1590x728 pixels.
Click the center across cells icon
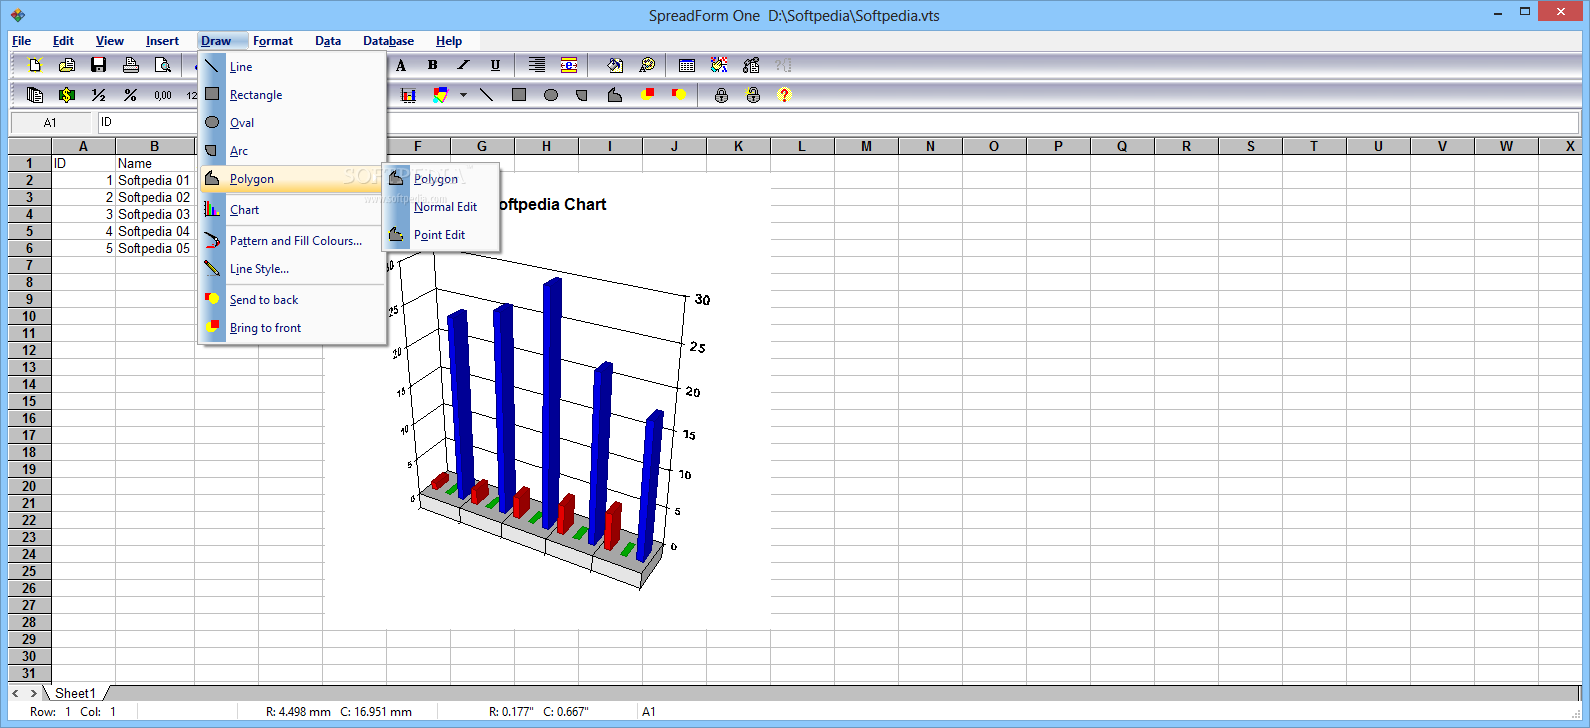pyautogui.click(x=569, y=65)
